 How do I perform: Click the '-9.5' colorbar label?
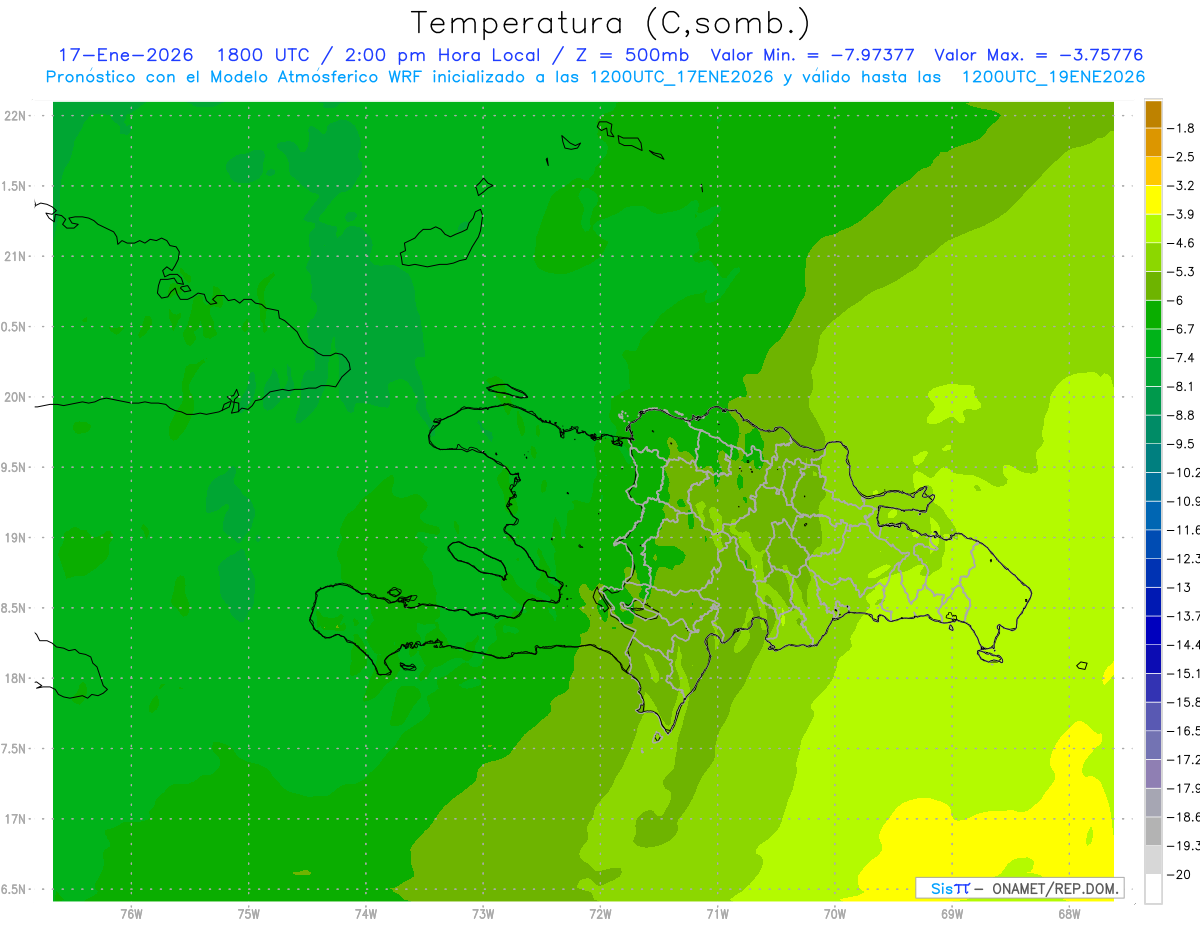coord(1181,443)
